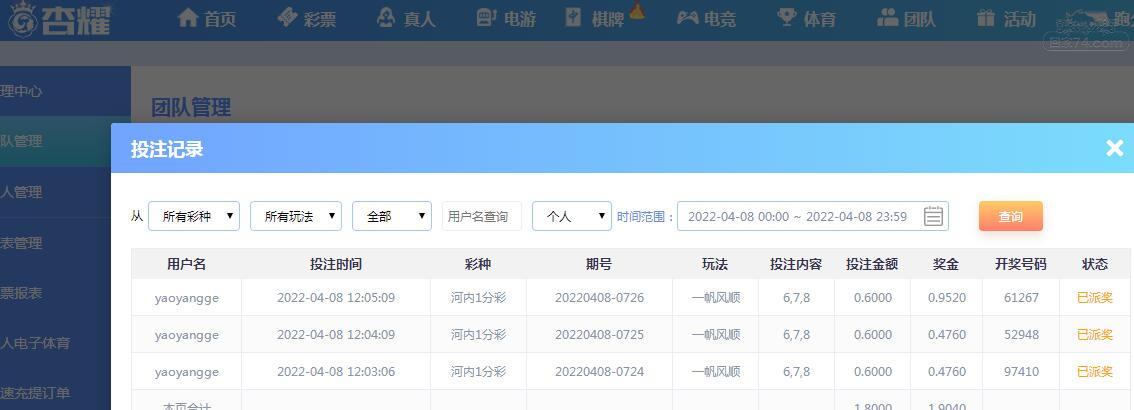Image resolution: width=1134 pixels, height=410 pixels.
Task: Close the 投注记录 dialog
Action: [1114, 148]
